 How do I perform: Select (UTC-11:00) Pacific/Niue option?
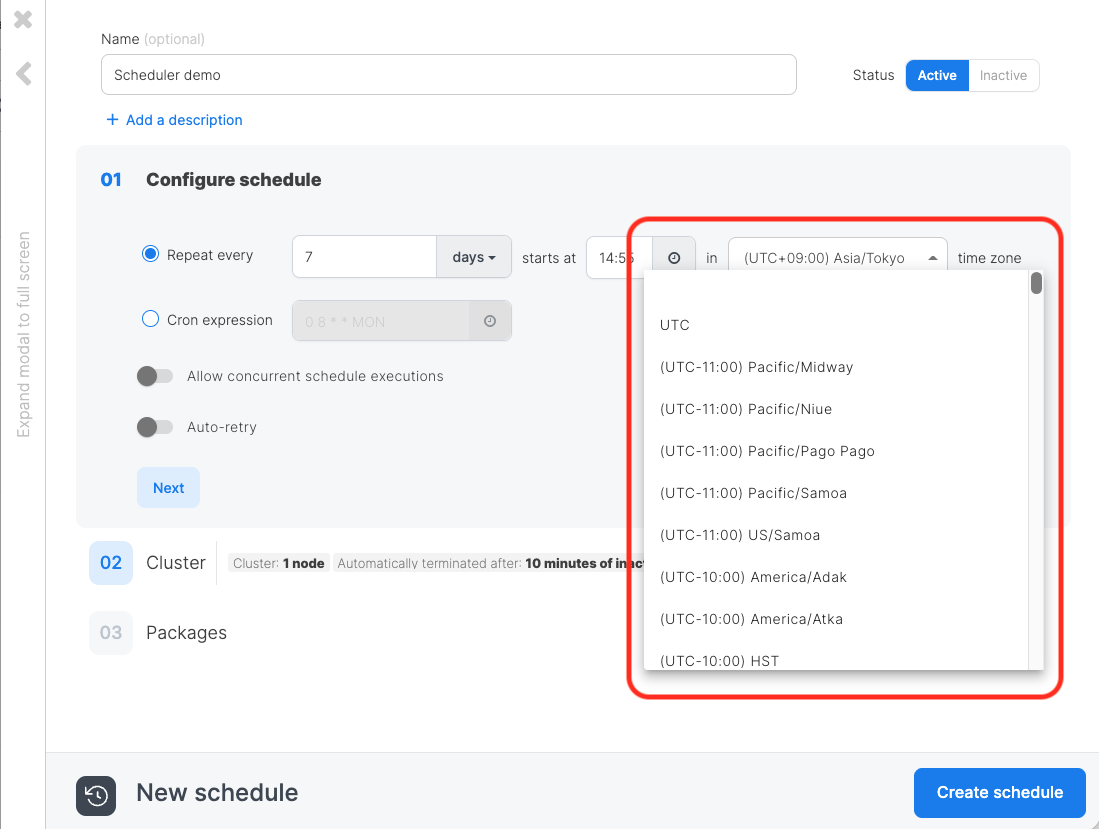click(x=836, y=409)
